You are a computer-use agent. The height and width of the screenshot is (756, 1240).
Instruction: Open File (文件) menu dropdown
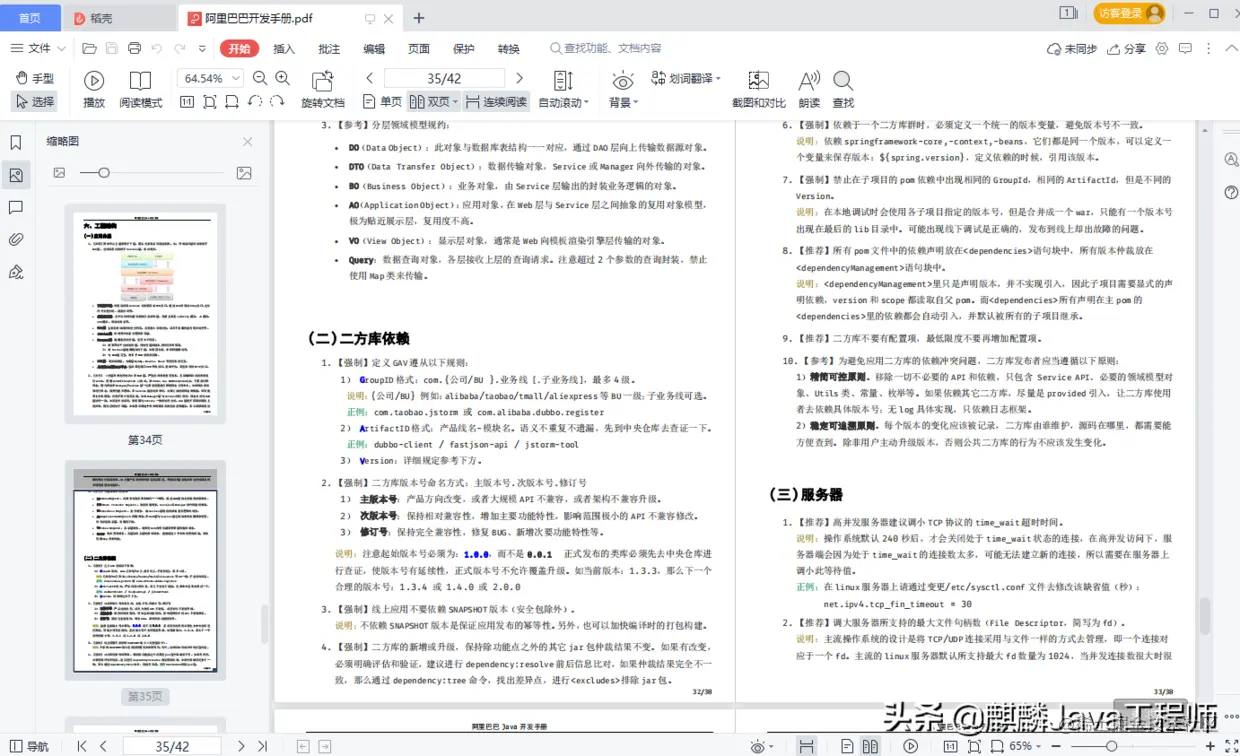click(x=38, y=48)
